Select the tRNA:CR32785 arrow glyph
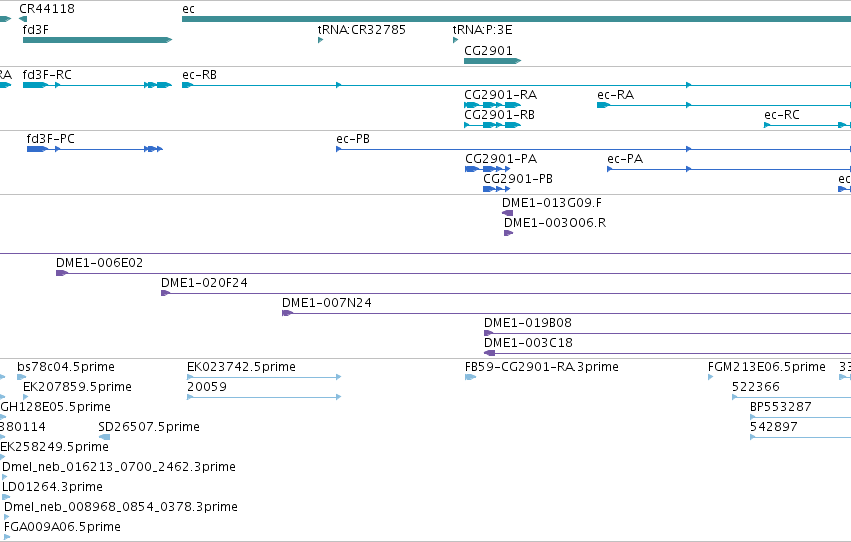The width and height of the screenshot is (851, 542). coord(320,40)
